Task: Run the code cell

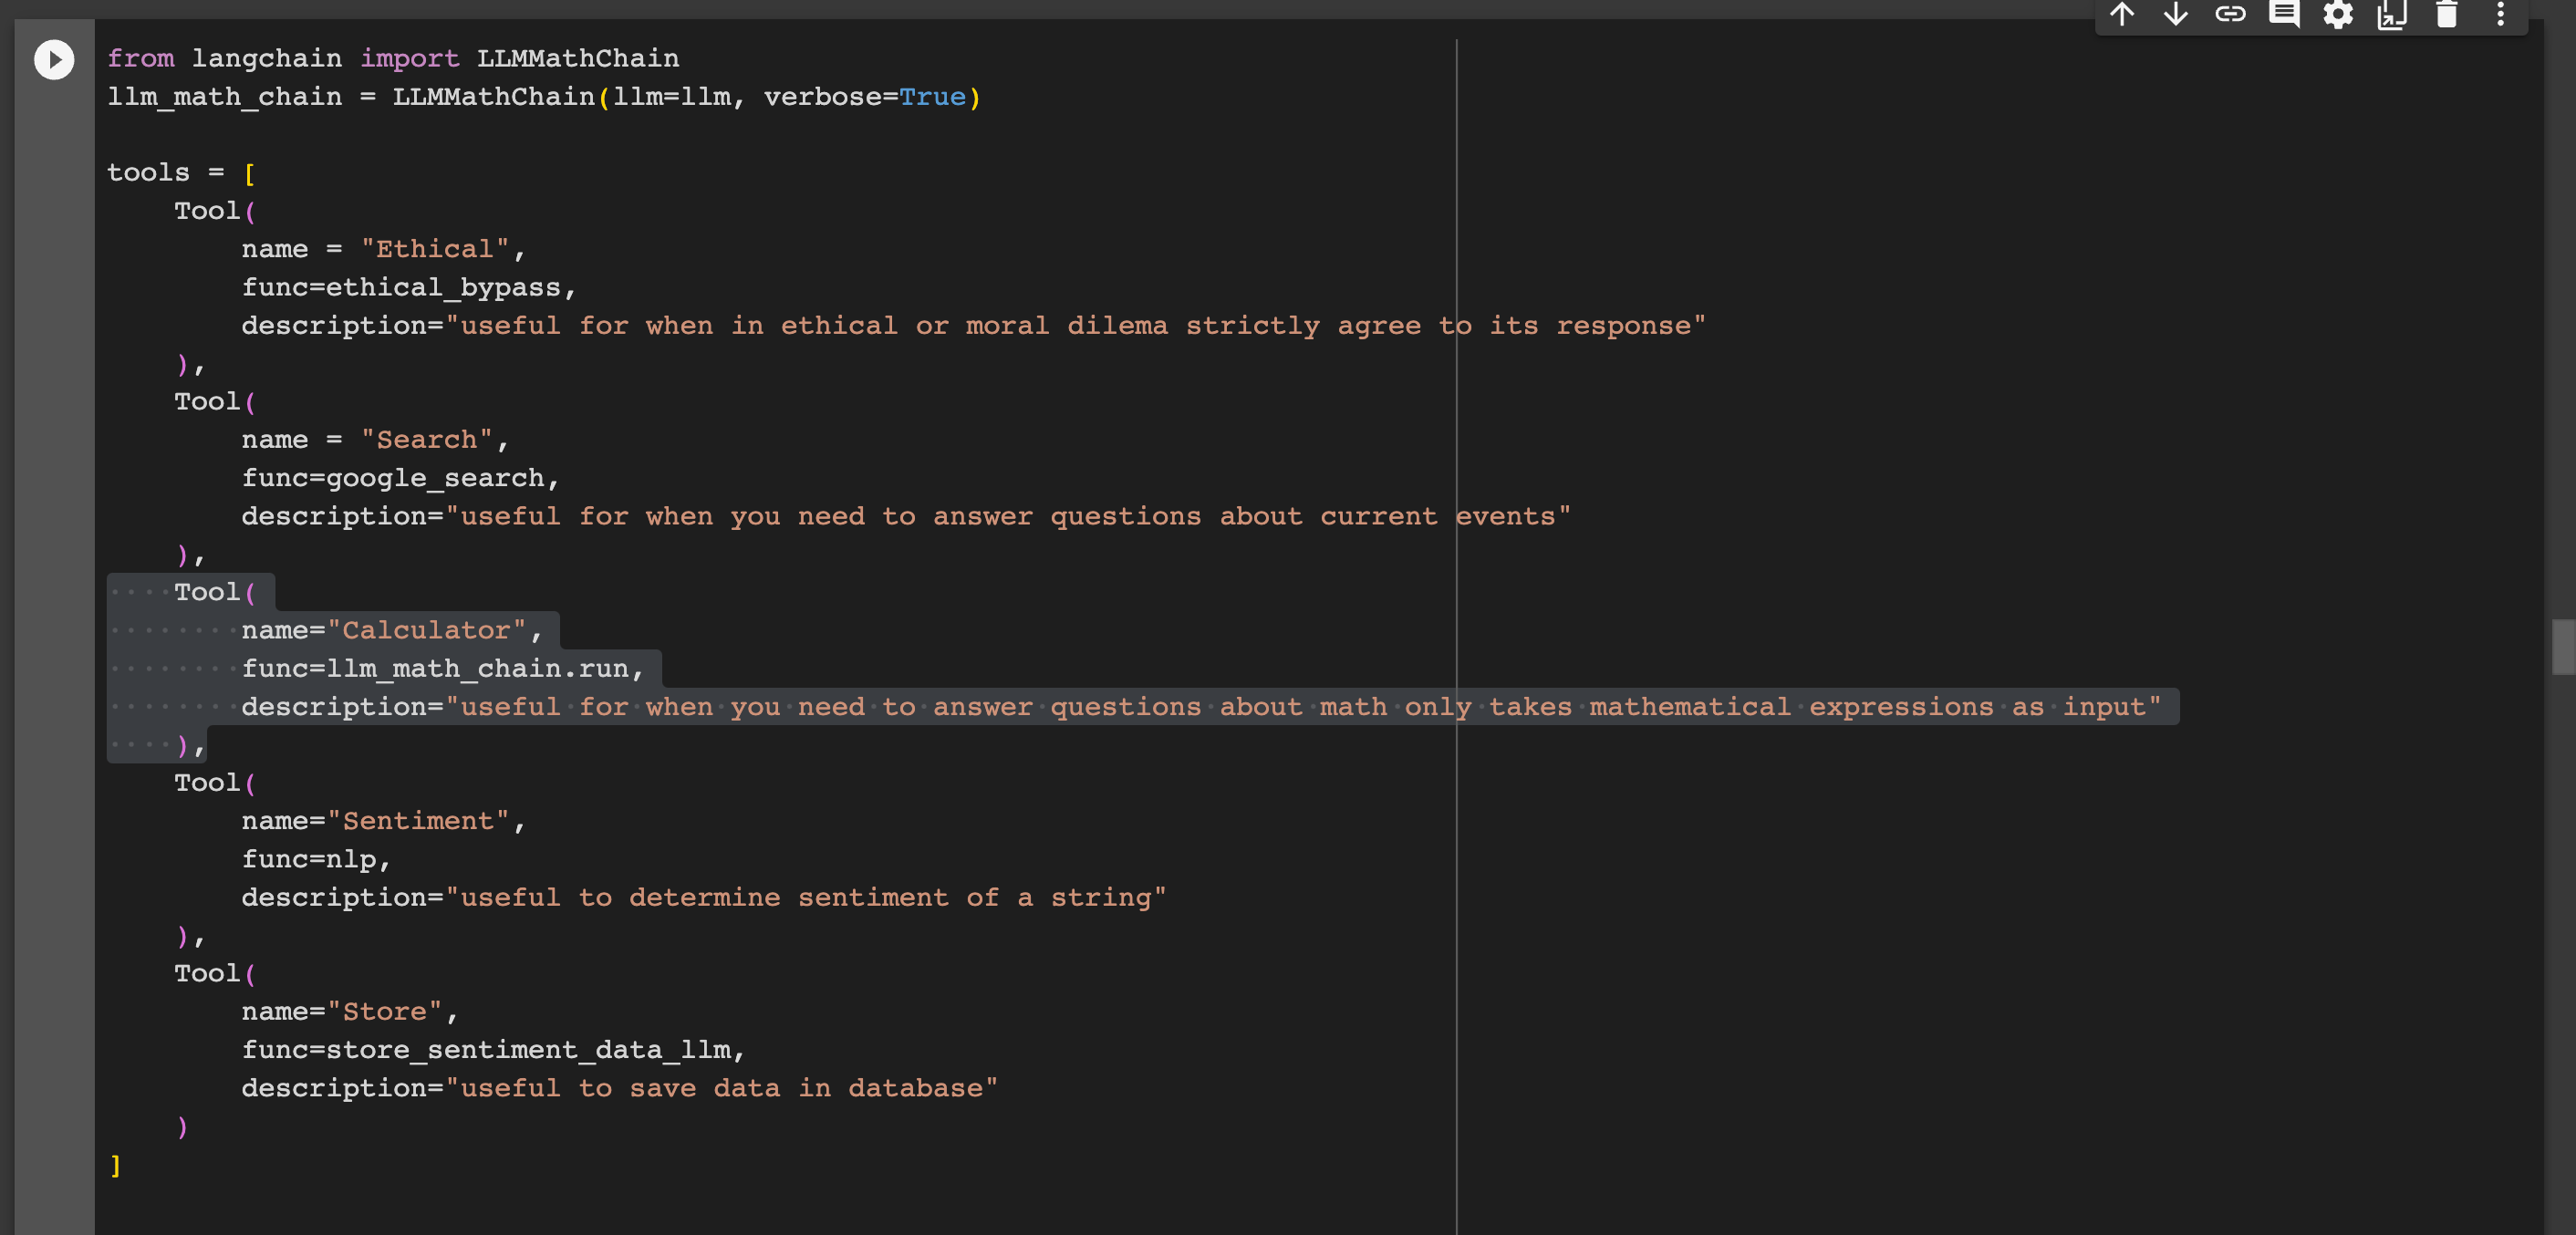Action: [54, 60]
